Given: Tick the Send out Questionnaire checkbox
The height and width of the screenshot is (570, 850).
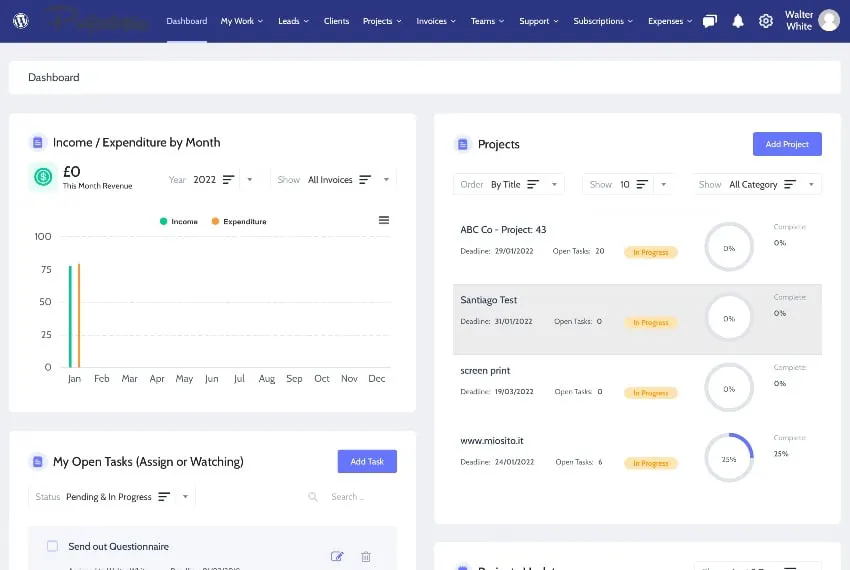Looking at the screenshot, I should 52,546.
